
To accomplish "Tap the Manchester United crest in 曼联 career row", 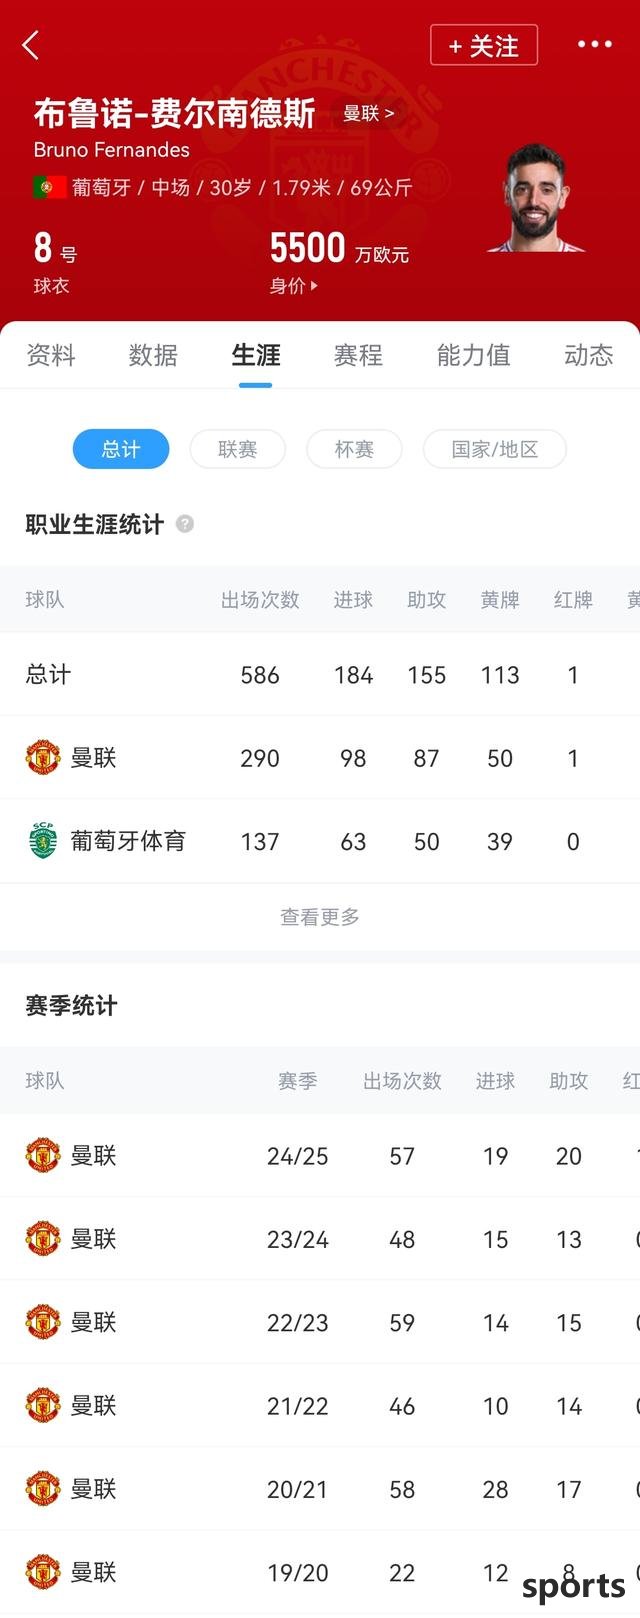I will coord(43,757).
